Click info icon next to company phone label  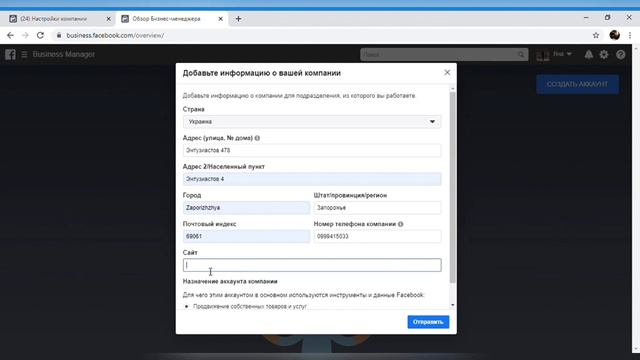click(400, 224)
